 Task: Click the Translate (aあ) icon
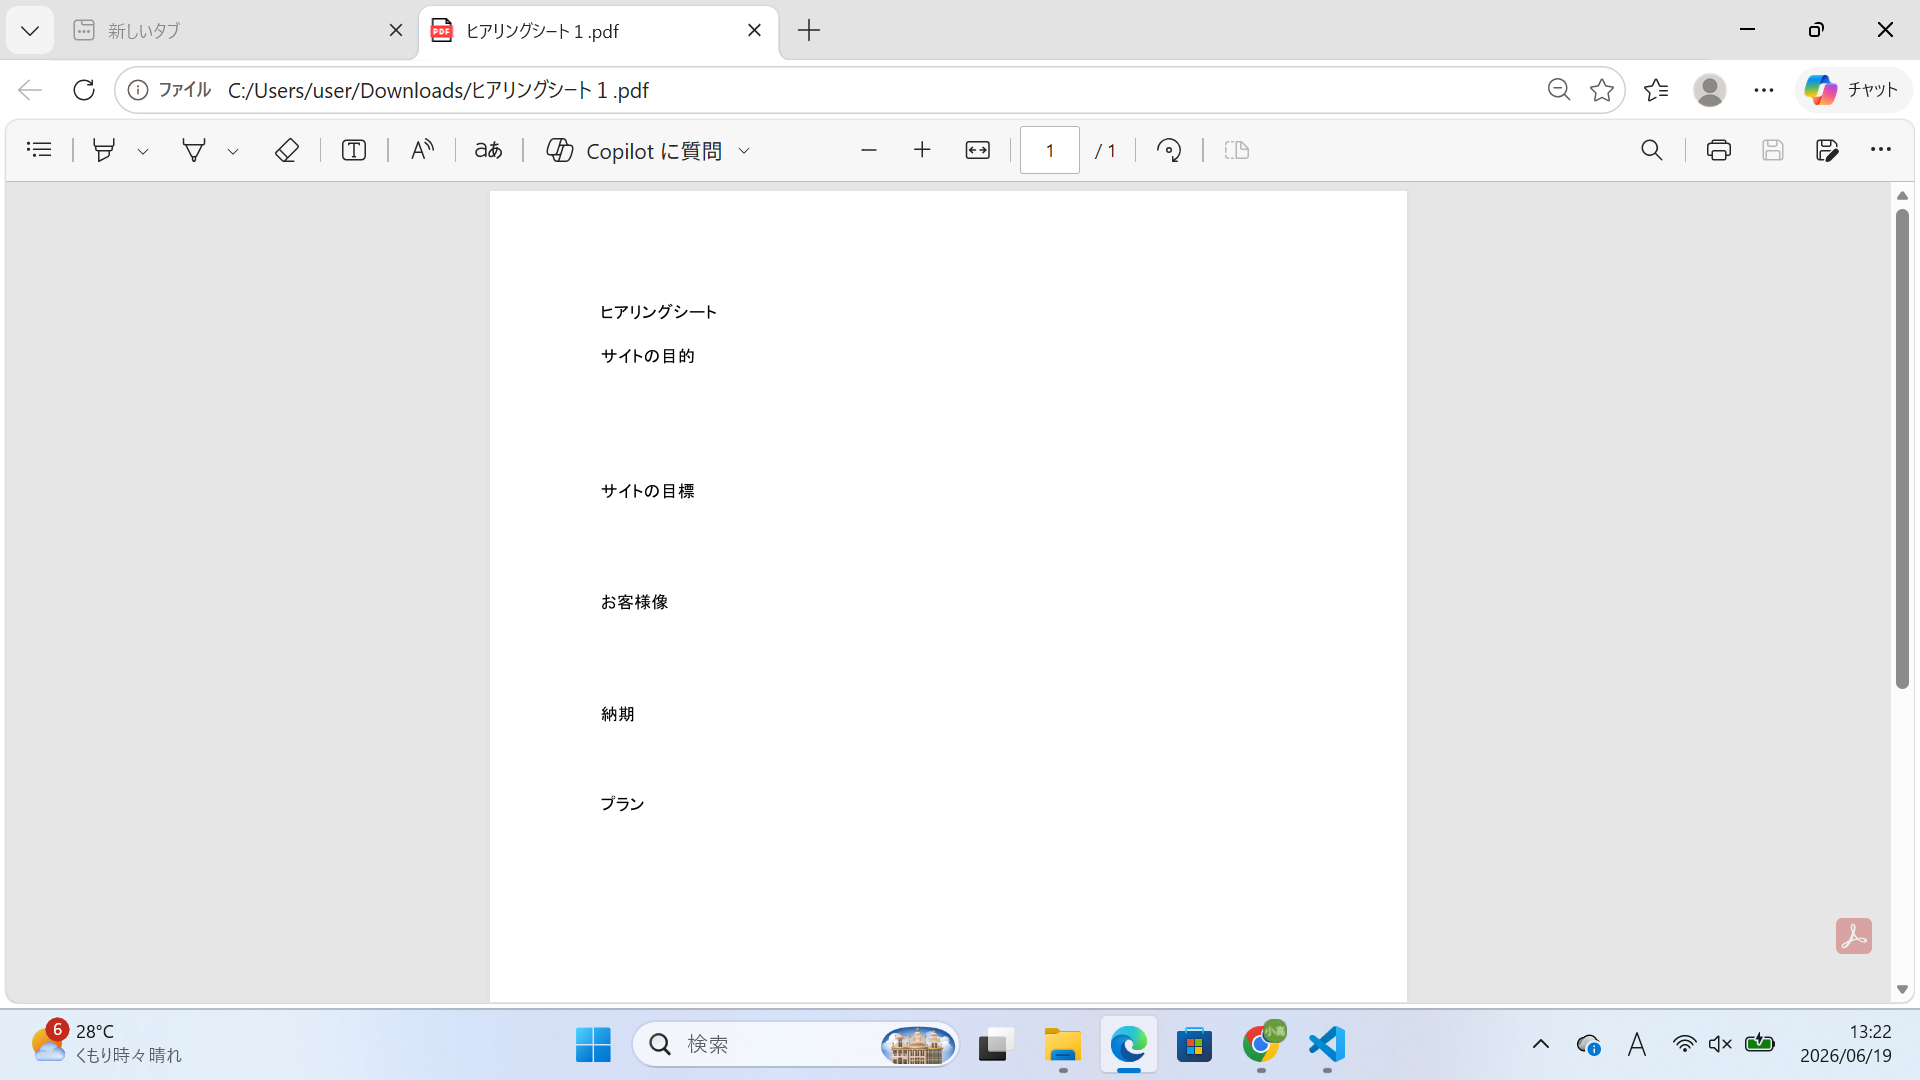tap(488, 150)
